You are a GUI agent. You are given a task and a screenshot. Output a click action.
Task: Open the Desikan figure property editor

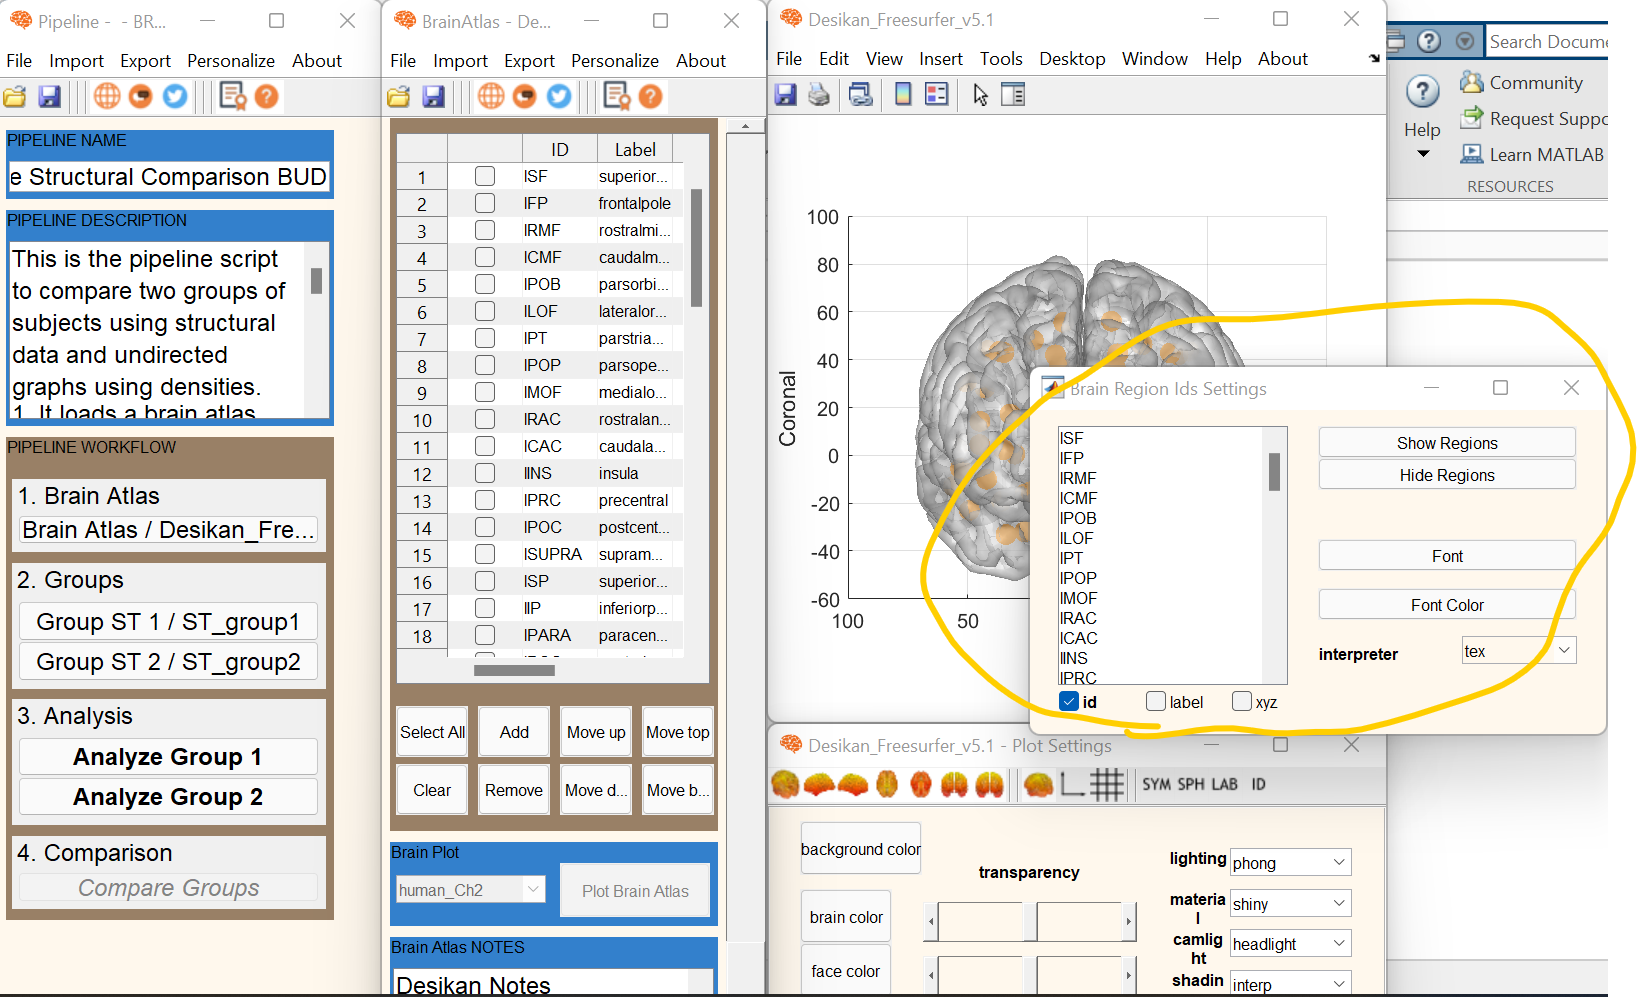(1013, 94)
